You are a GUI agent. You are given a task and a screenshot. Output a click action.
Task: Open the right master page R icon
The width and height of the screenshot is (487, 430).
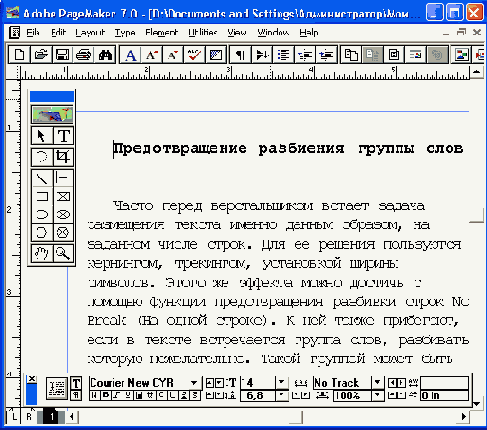[x=29, y=416]
